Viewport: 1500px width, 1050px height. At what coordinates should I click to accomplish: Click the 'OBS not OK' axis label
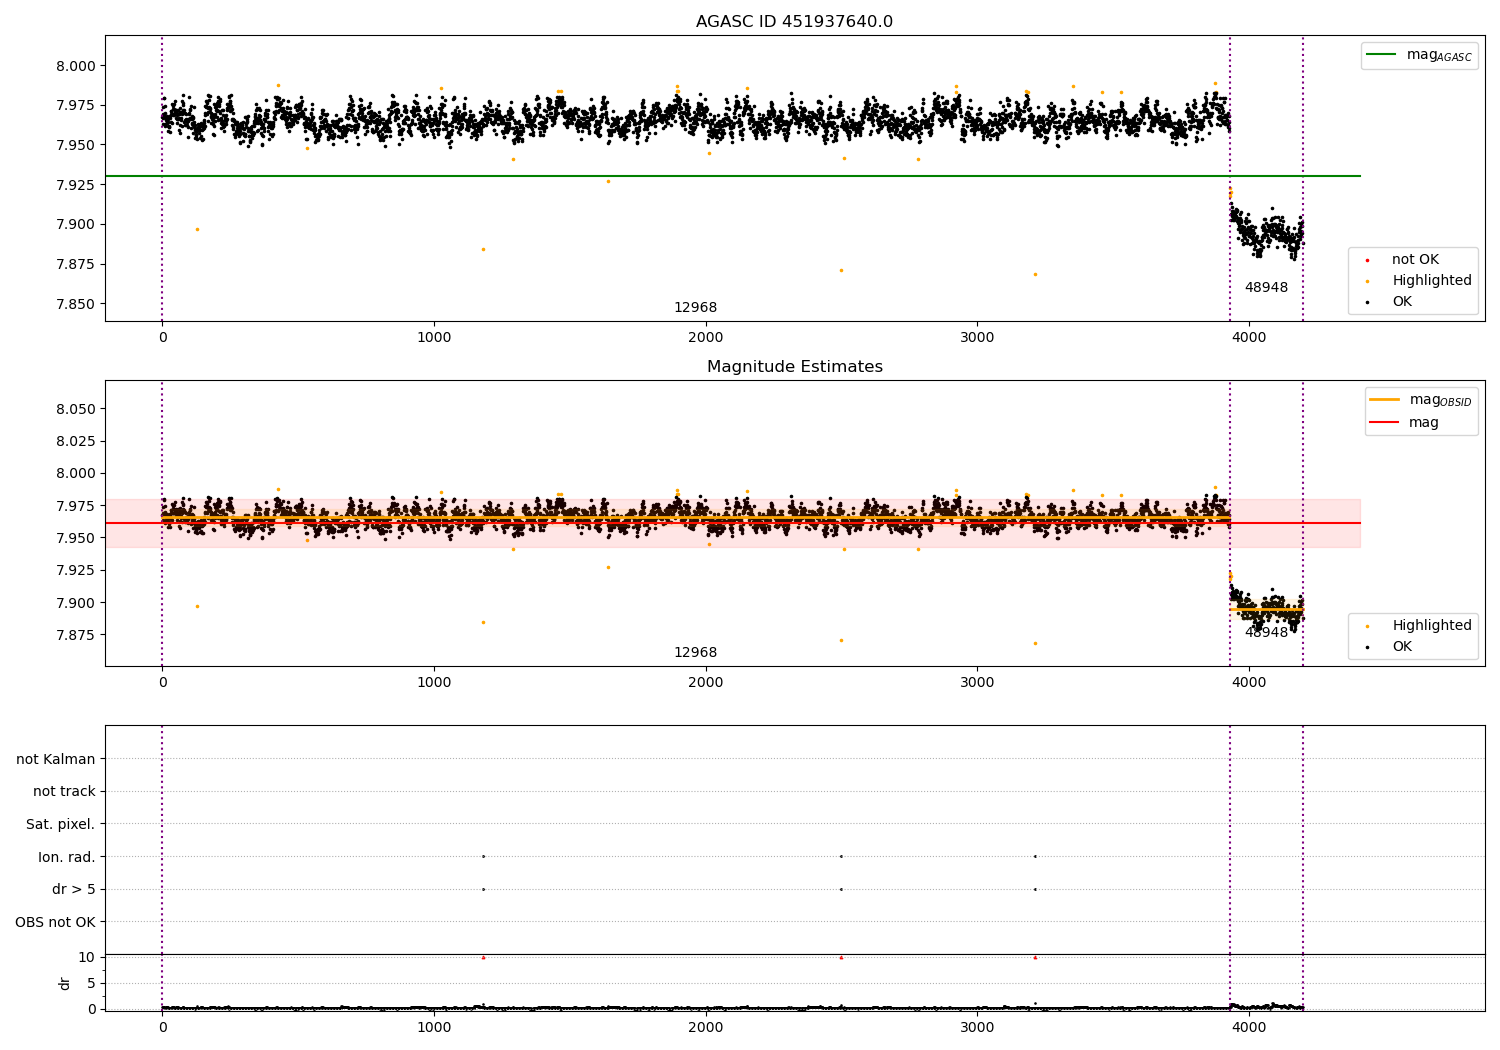coord(55,922)
